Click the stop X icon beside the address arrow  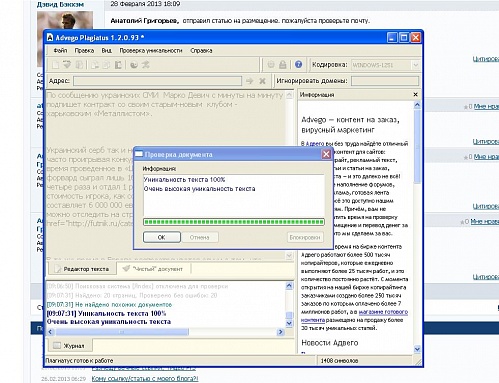pos(262,81)
